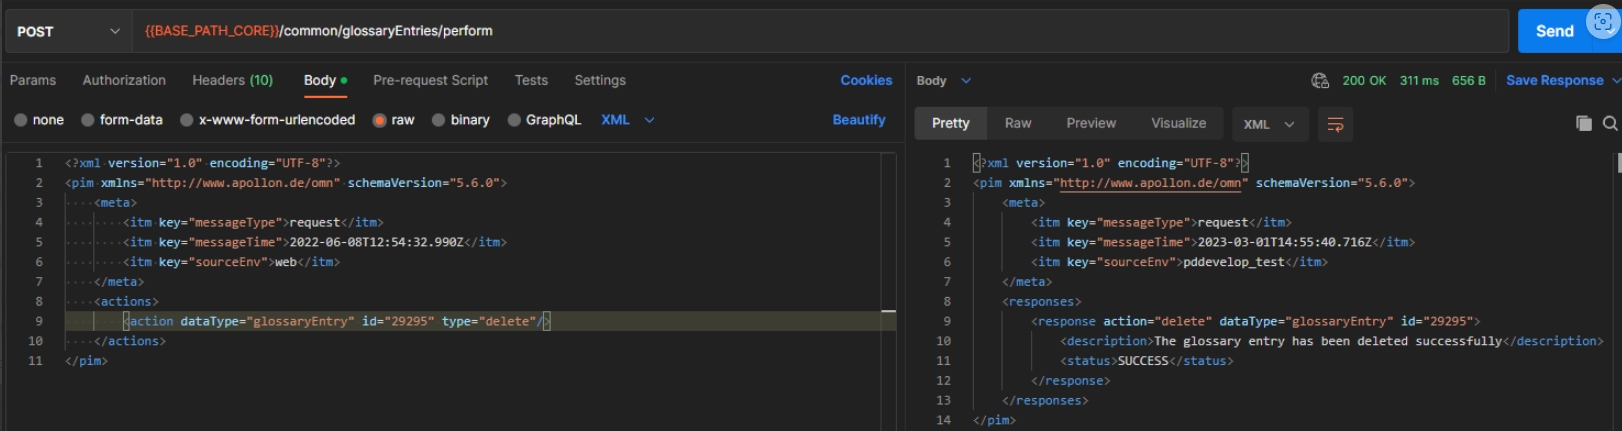
Task: Expand the response Body section dropdown
Action: [x=966, y=80]
